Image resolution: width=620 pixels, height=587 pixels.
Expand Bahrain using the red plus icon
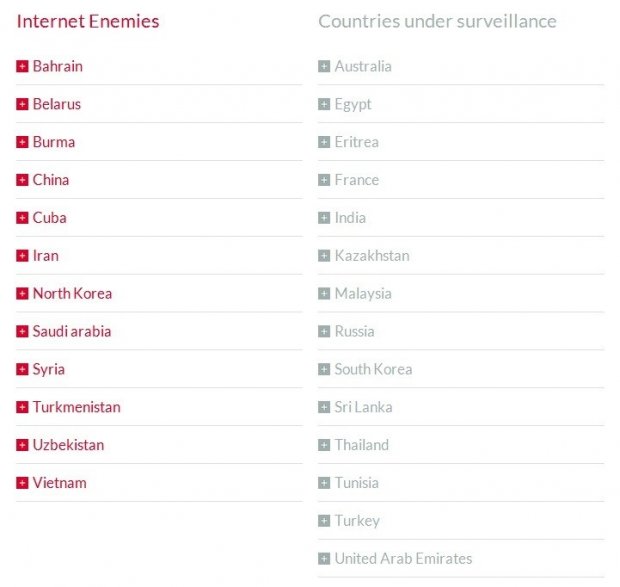point(22,66)
